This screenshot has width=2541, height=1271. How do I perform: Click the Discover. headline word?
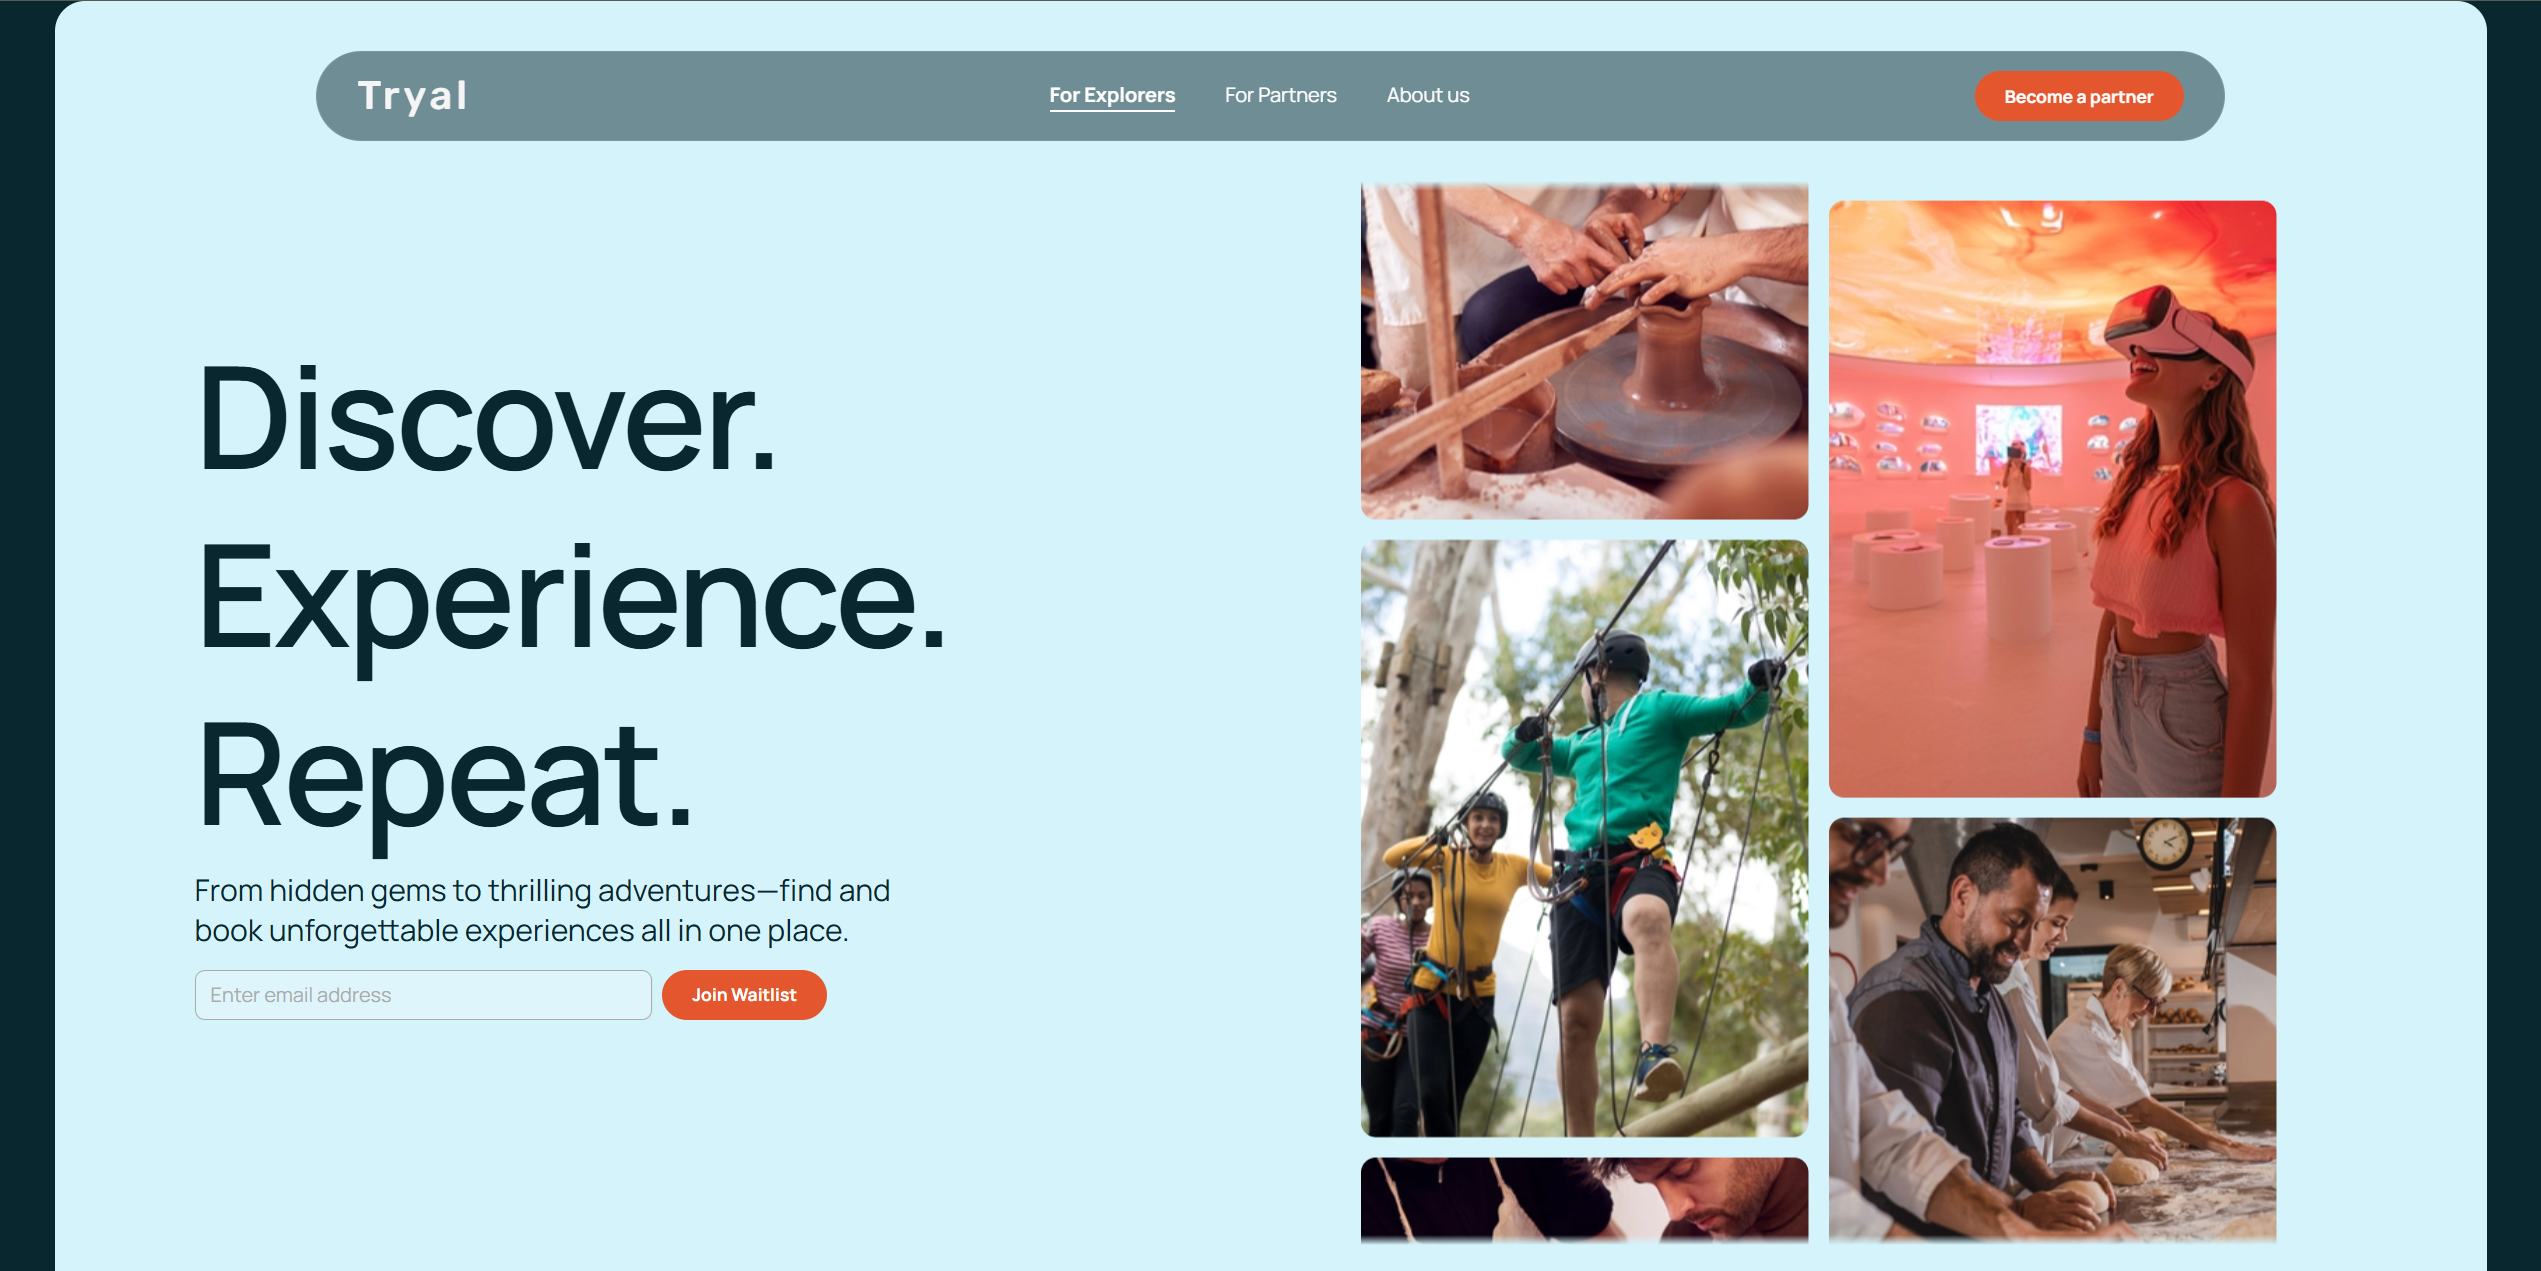[x=486, y=419]
